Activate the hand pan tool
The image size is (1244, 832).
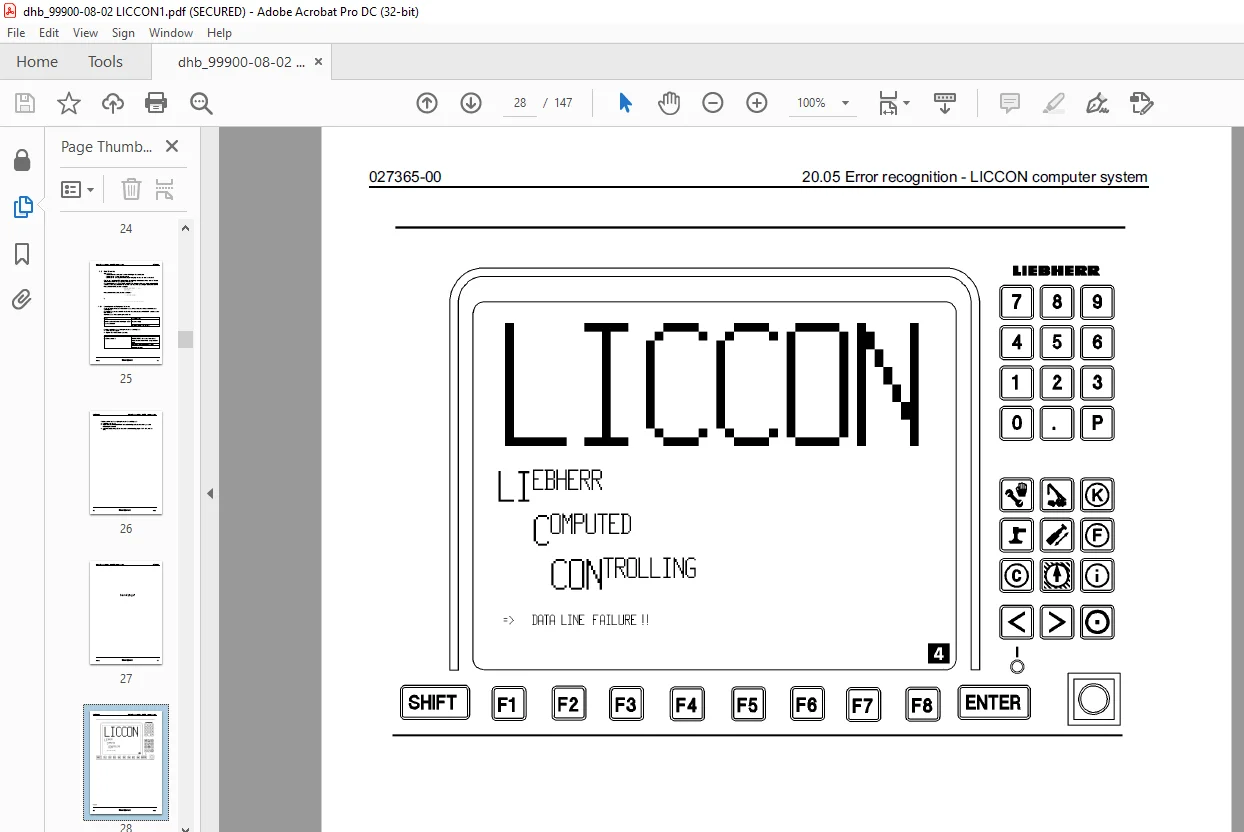coord(669,103)
